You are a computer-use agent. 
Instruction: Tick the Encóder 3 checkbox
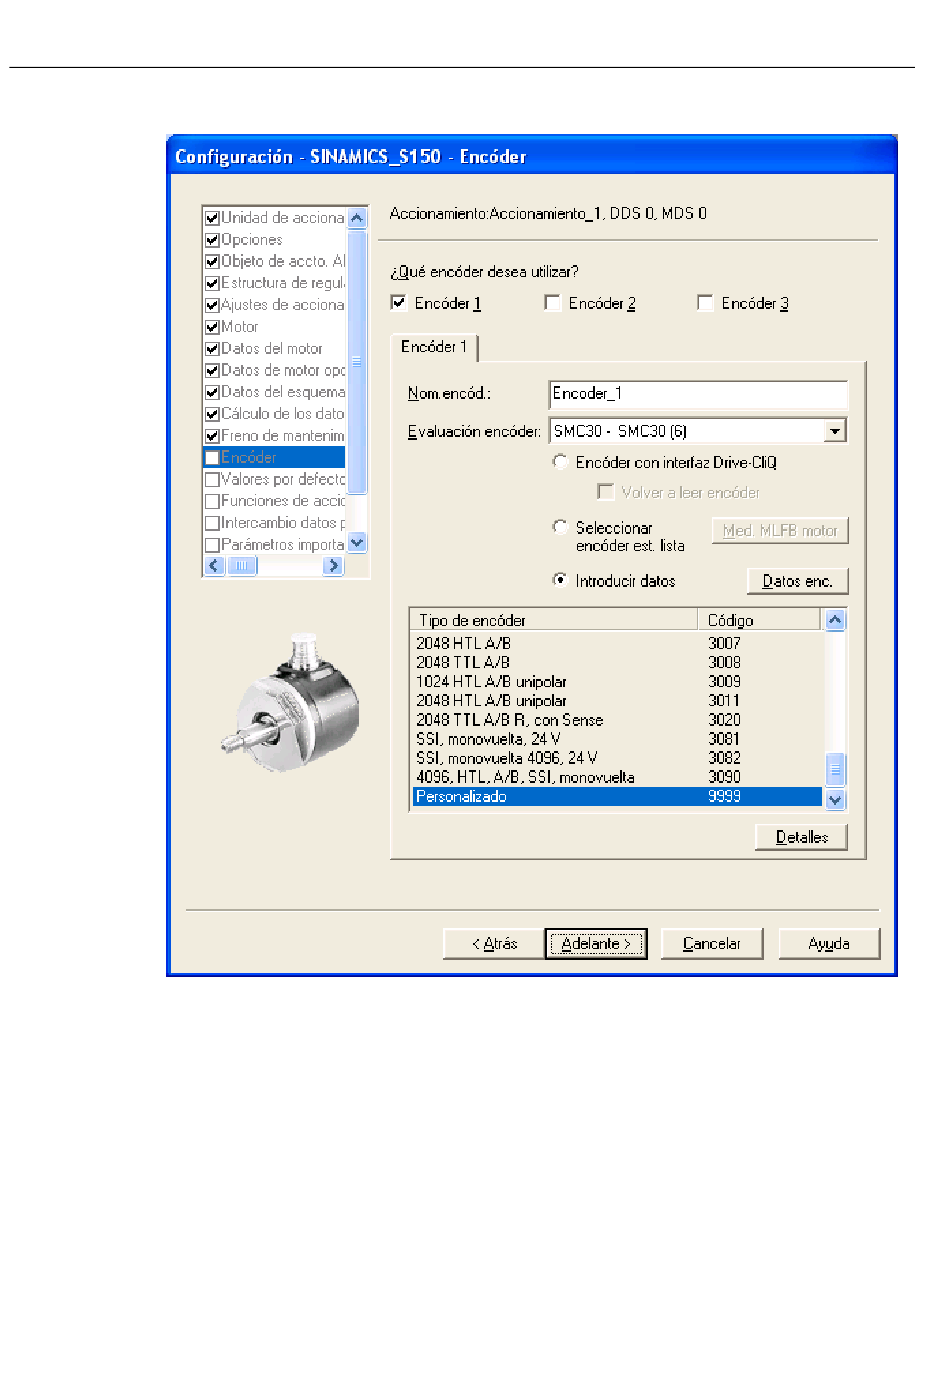pyautogui.click(x=705, y=303)
